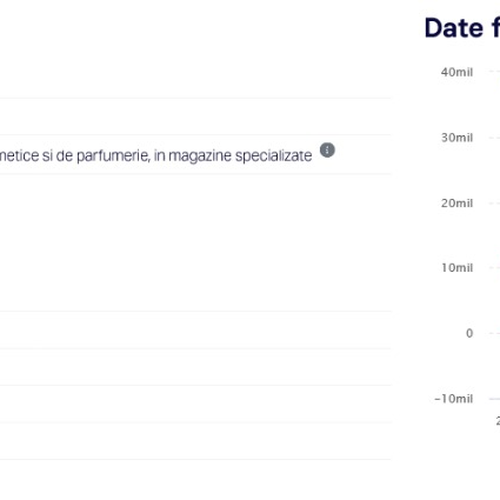
Task: Click the info icon after 'magazine specializate'
Action: pos(327,150)
